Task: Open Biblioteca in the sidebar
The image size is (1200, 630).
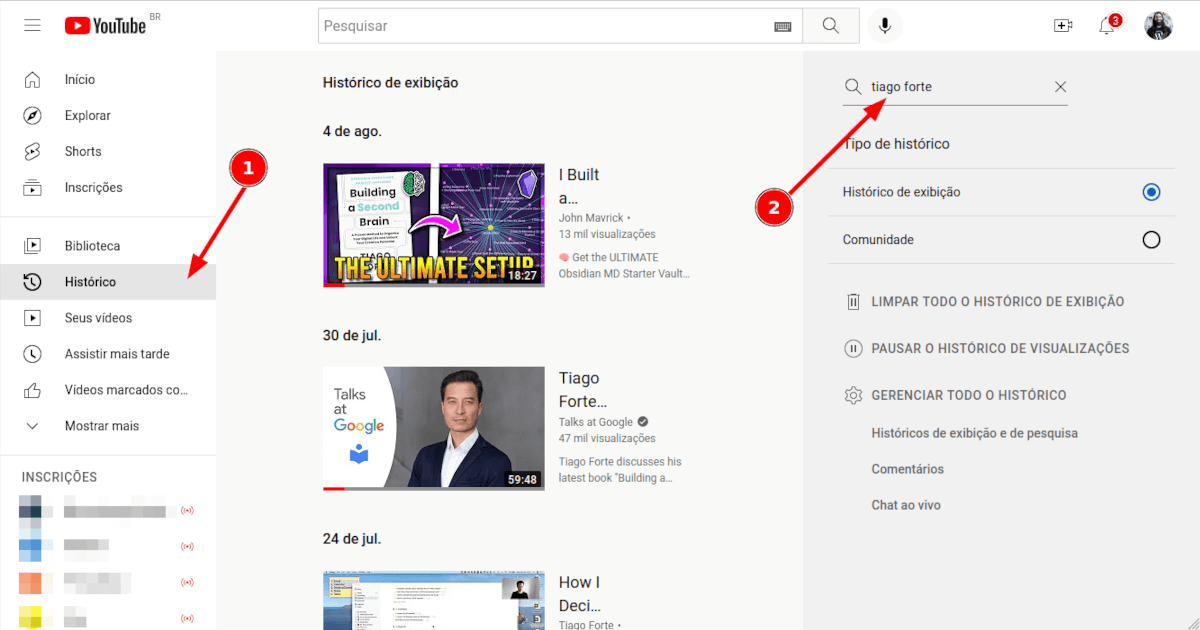Action: click(x=108, y=245)
